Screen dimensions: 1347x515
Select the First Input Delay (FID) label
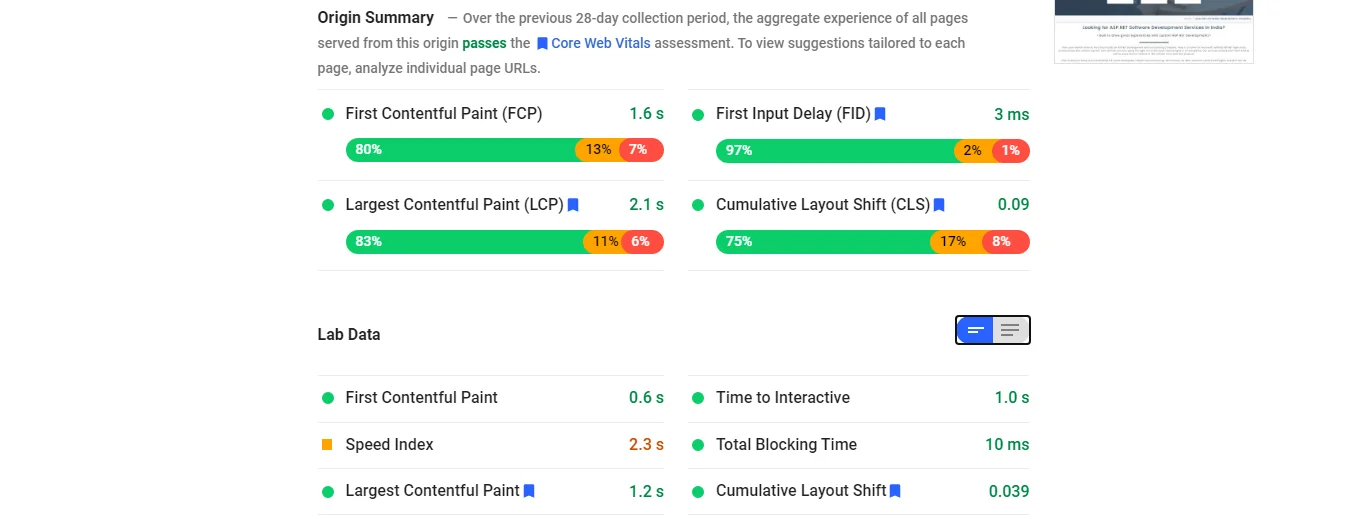coord(793,114)
